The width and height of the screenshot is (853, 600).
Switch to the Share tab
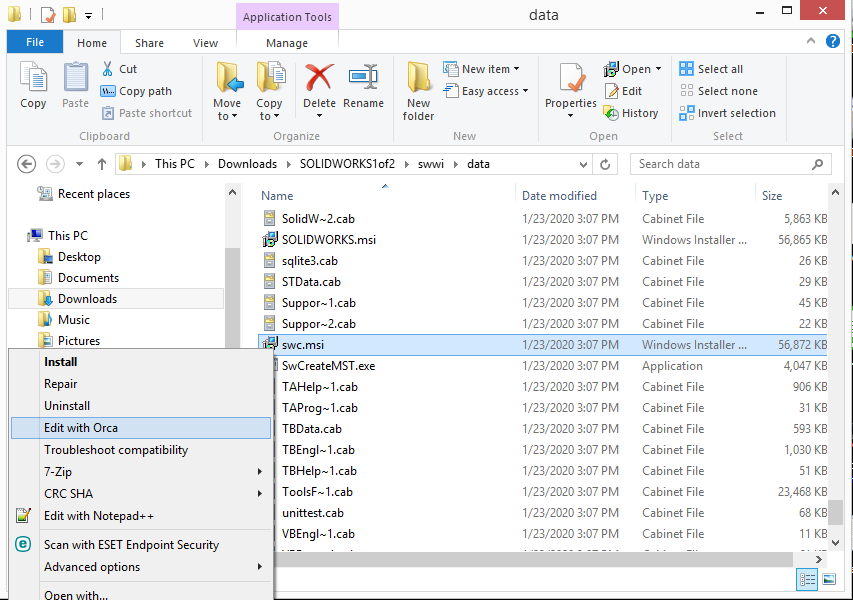(149, 43)
